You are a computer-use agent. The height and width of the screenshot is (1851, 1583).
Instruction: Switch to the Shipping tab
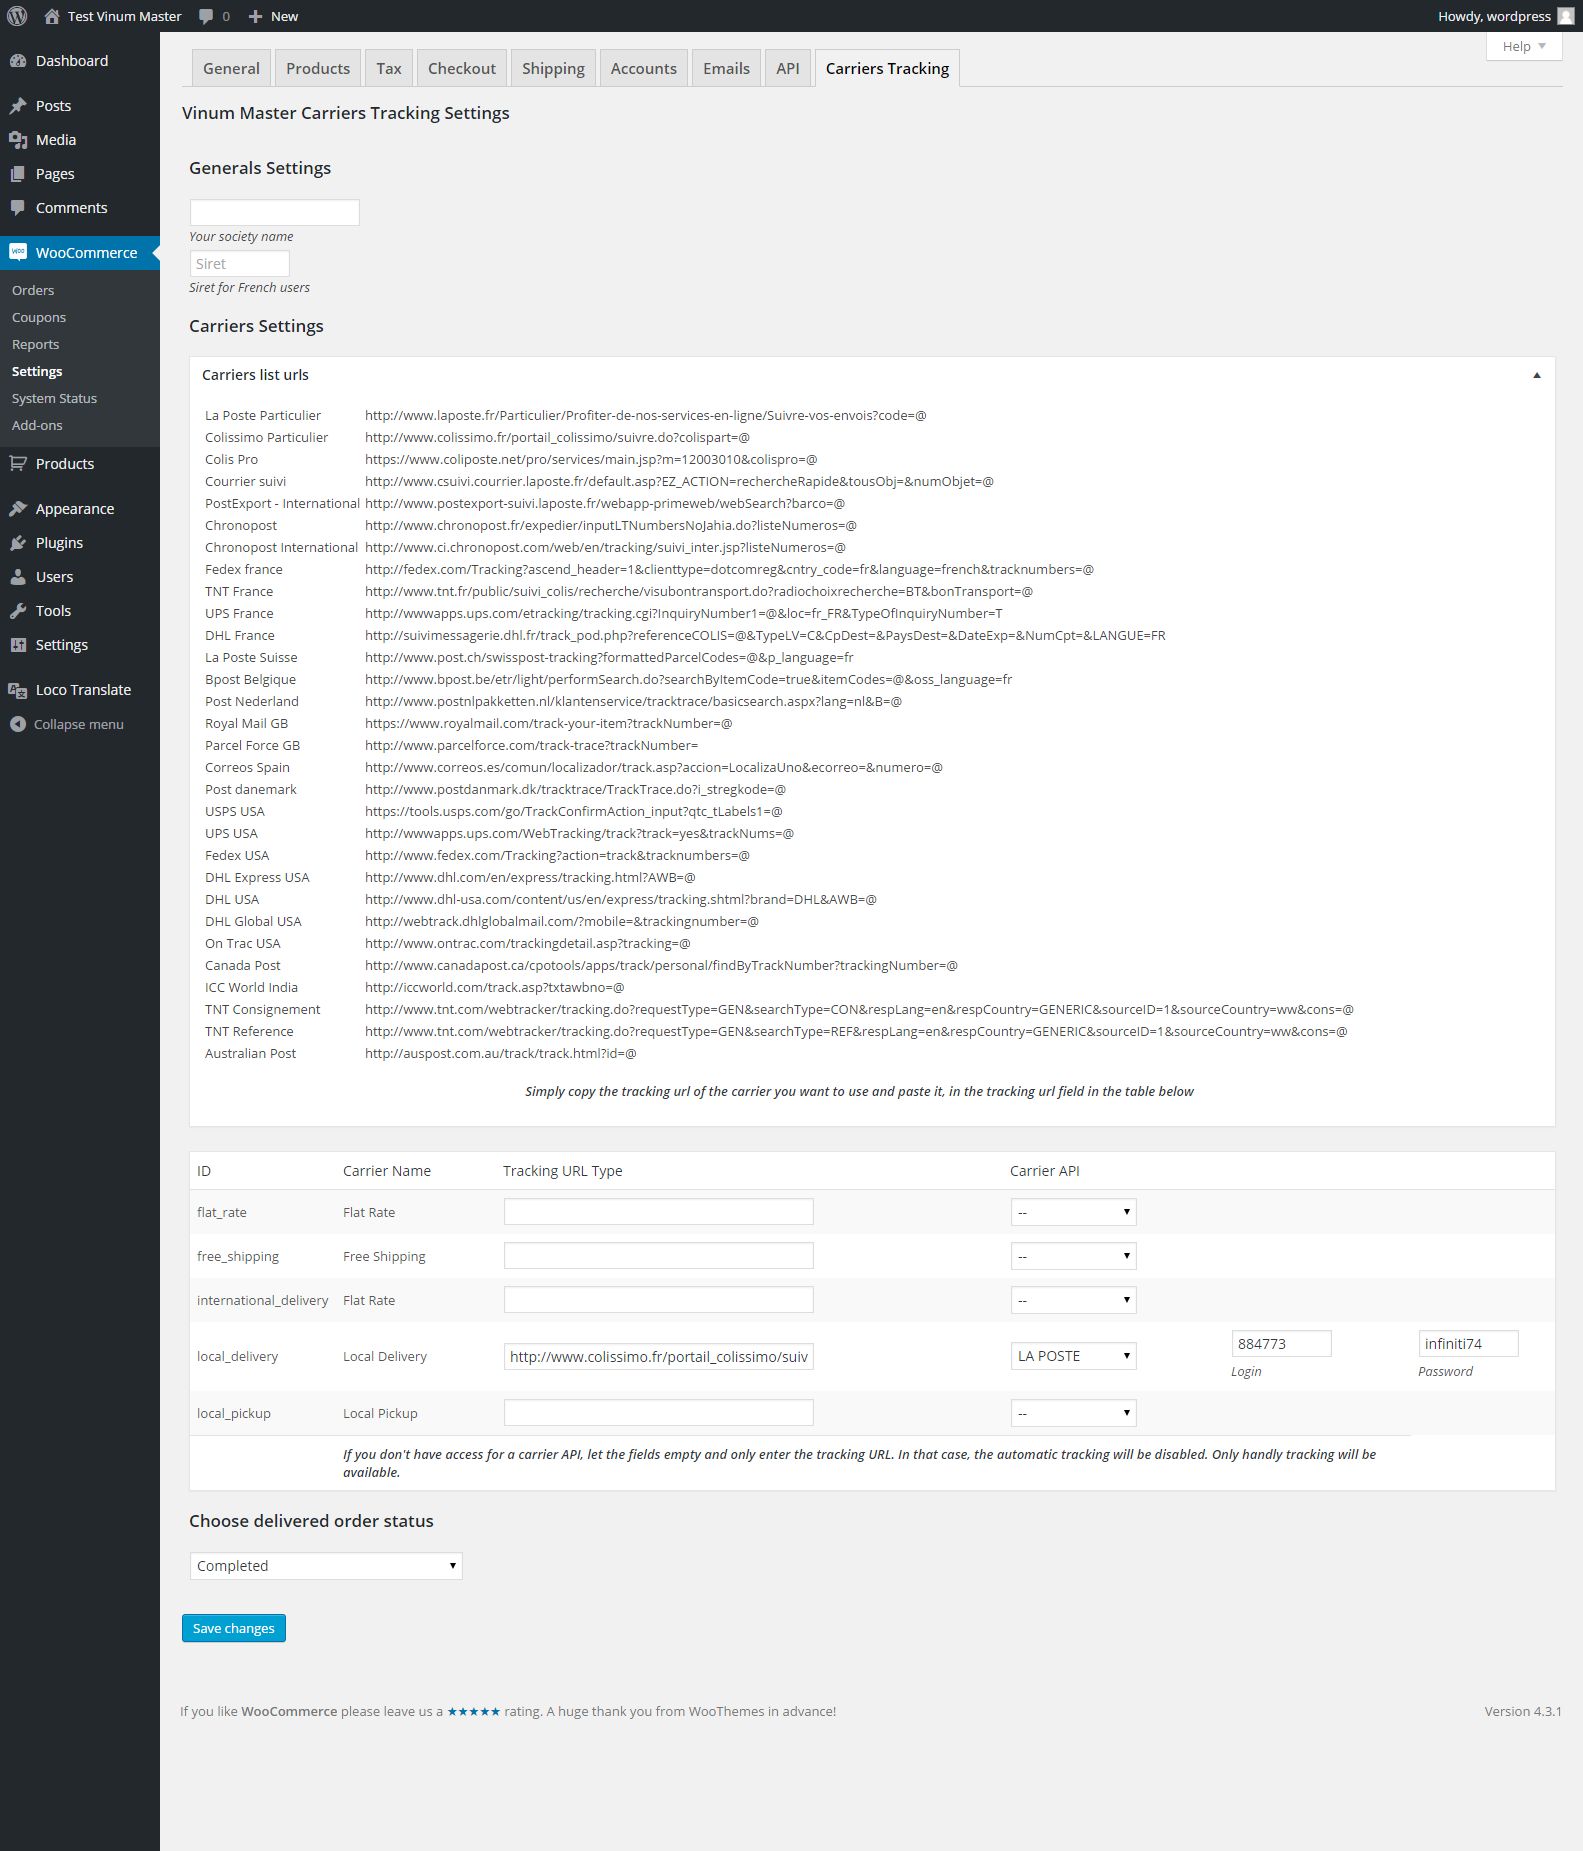click(553, 68)
